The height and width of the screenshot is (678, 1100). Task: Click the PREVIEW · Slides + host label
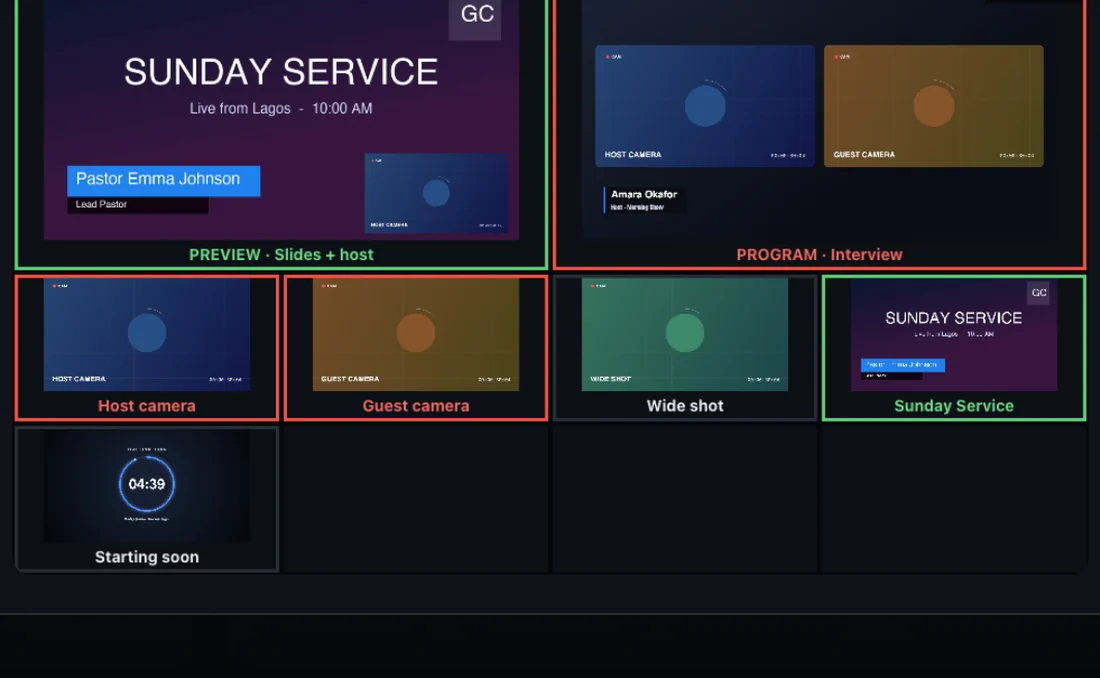click(281, 255)
